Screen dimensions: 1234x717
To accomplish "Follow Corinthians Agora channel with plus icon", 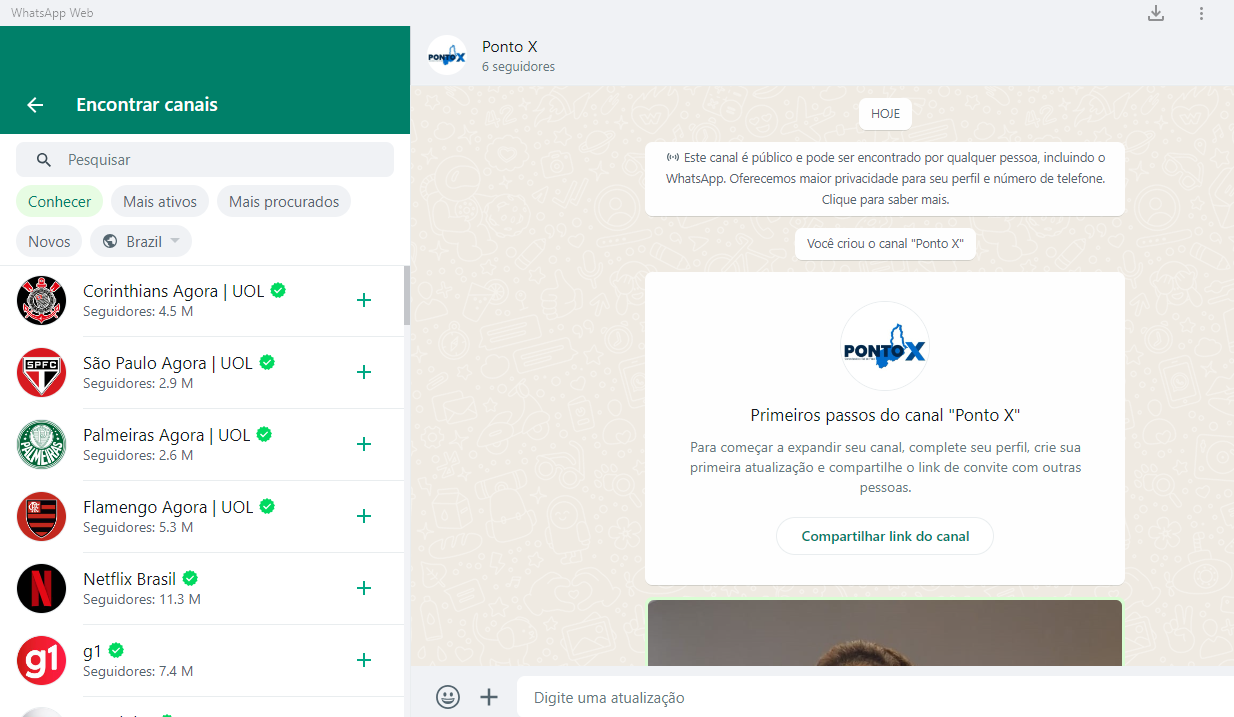I will click(364, 300).
